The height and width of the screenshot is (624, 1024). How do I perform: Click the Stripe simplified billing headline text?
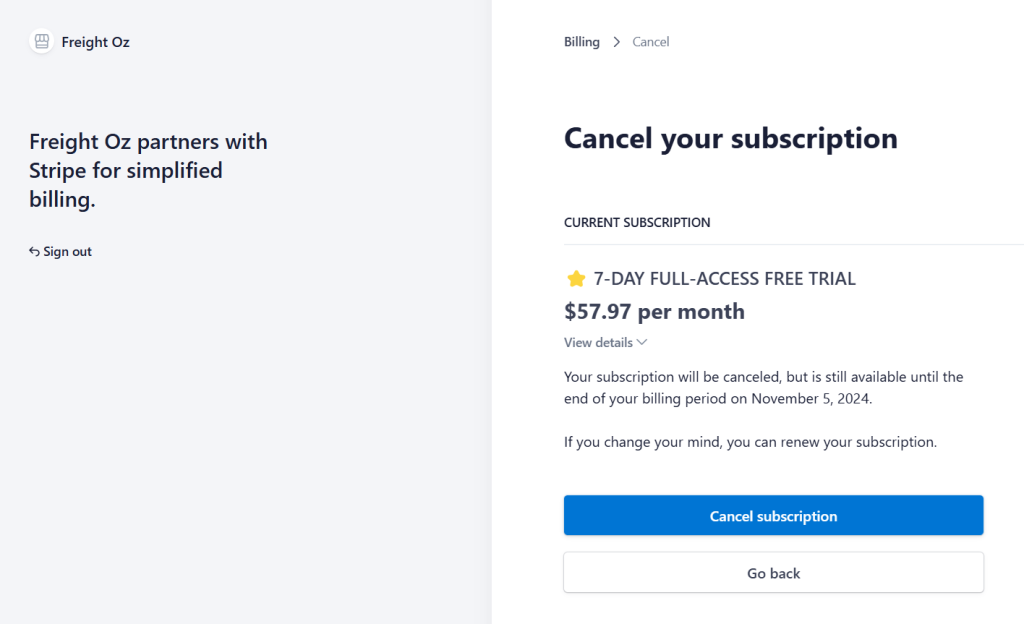pos(148,170)
